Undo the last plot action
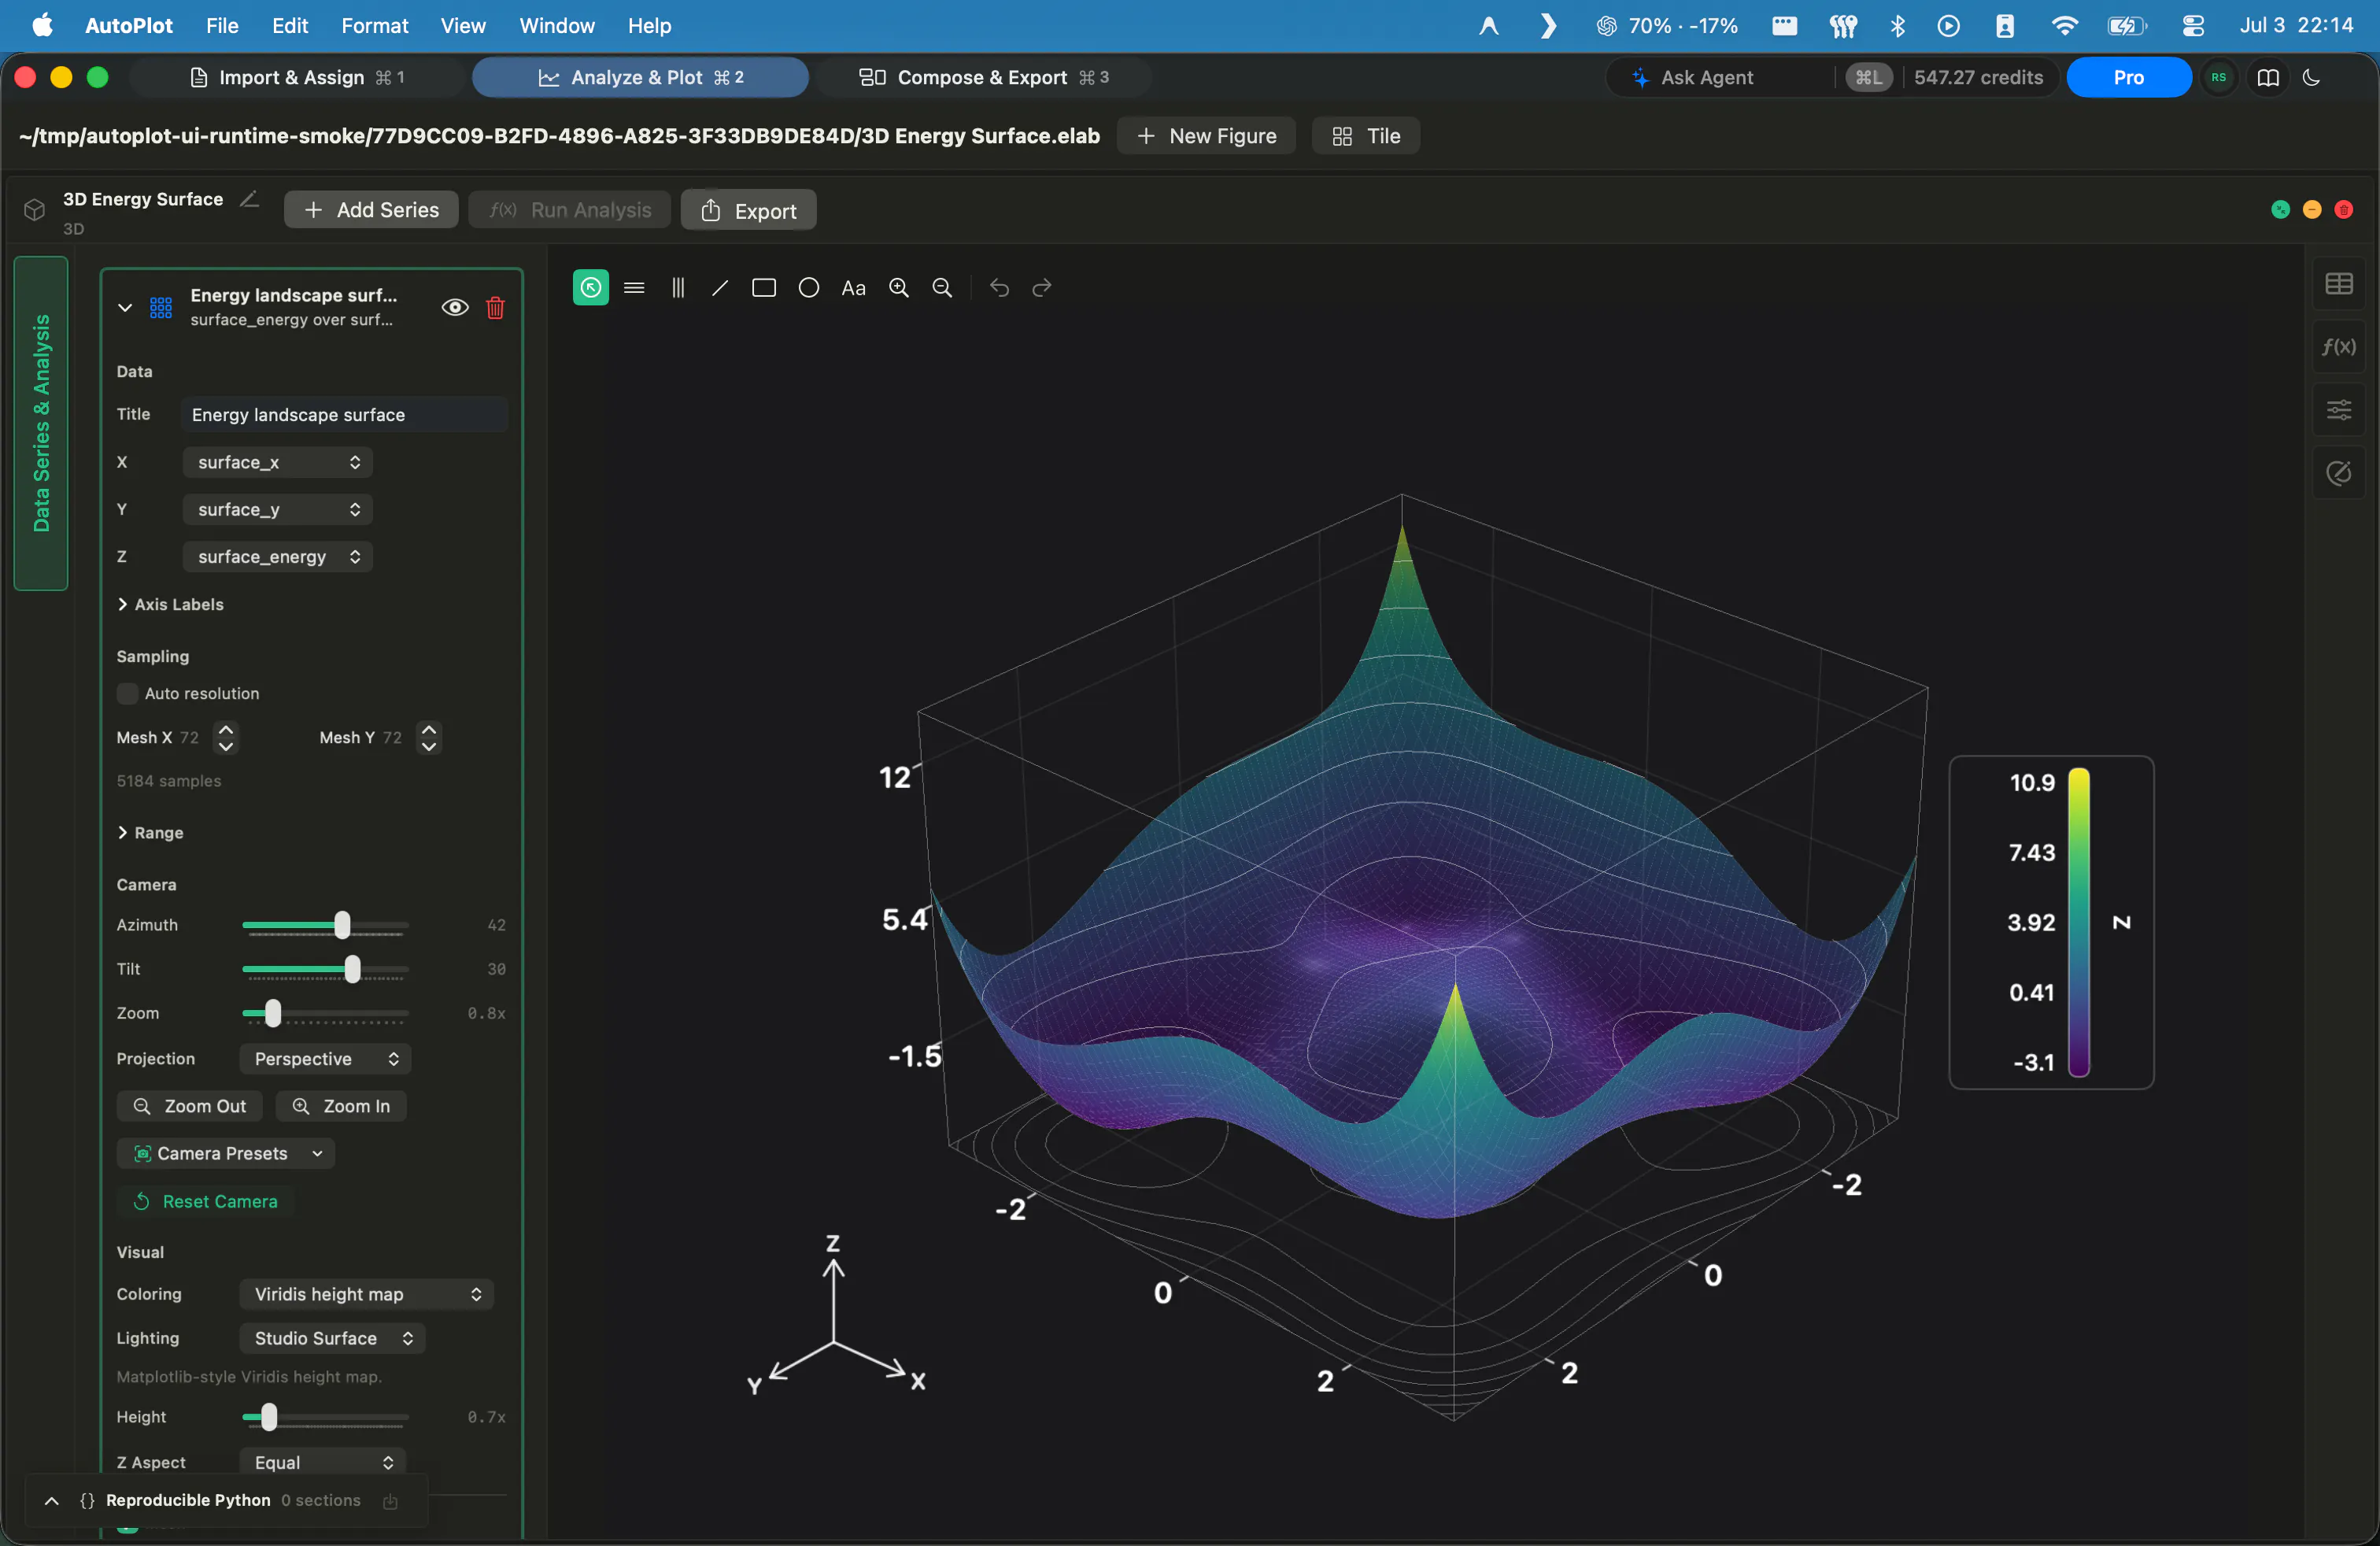This screenshot has height=1546, width=2380. click(x=999, y=288)
